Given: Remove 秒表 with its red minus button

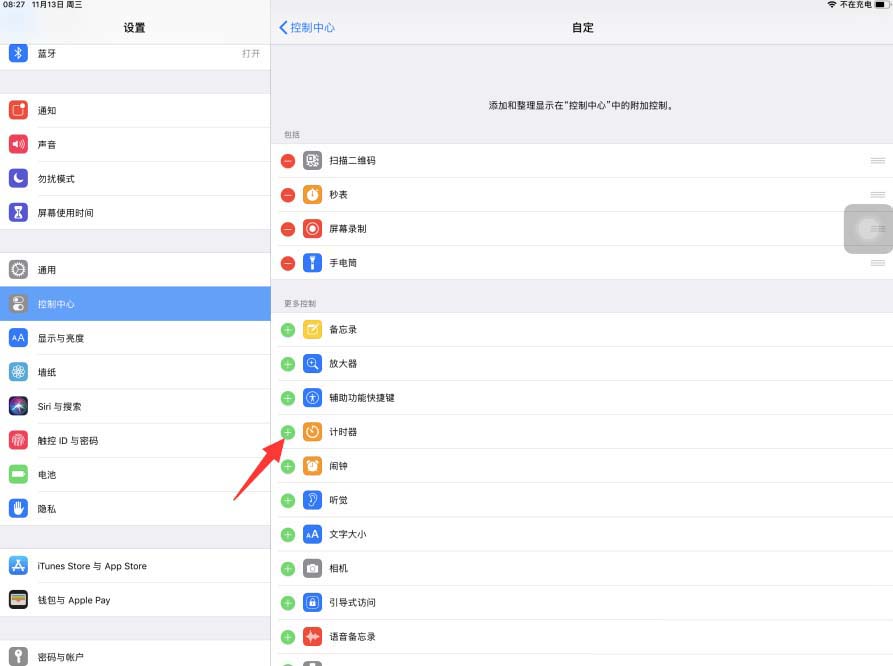Looking at the screenshot, I should coord(288,195).
